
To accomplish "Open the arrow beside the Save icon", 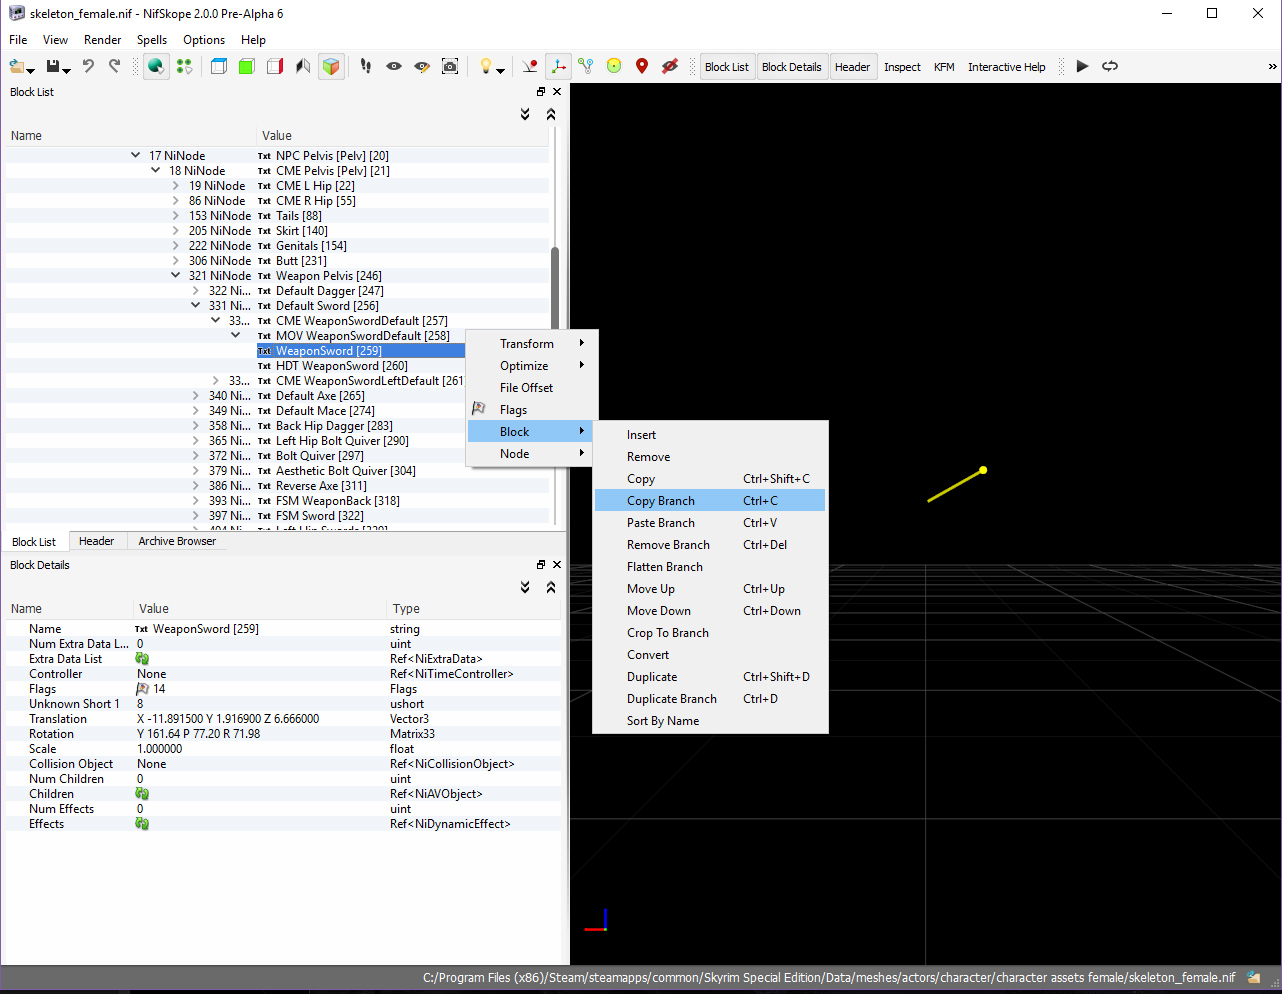I will (67, 70).
